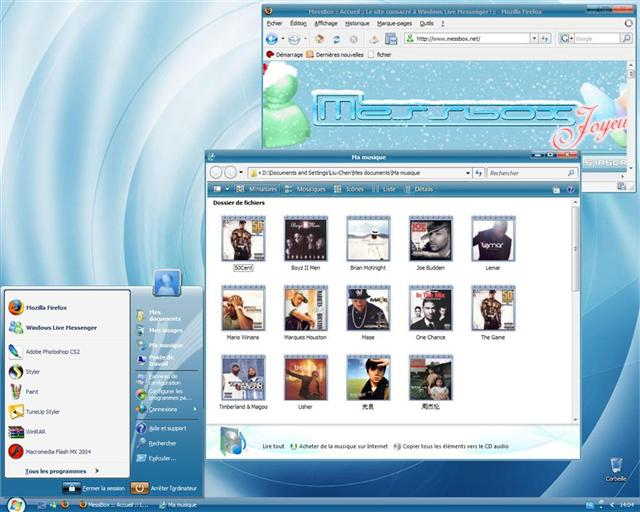Screen dimensions: 640x512
Task: Click the back button in Ma musique window
Action: point(216,173)
